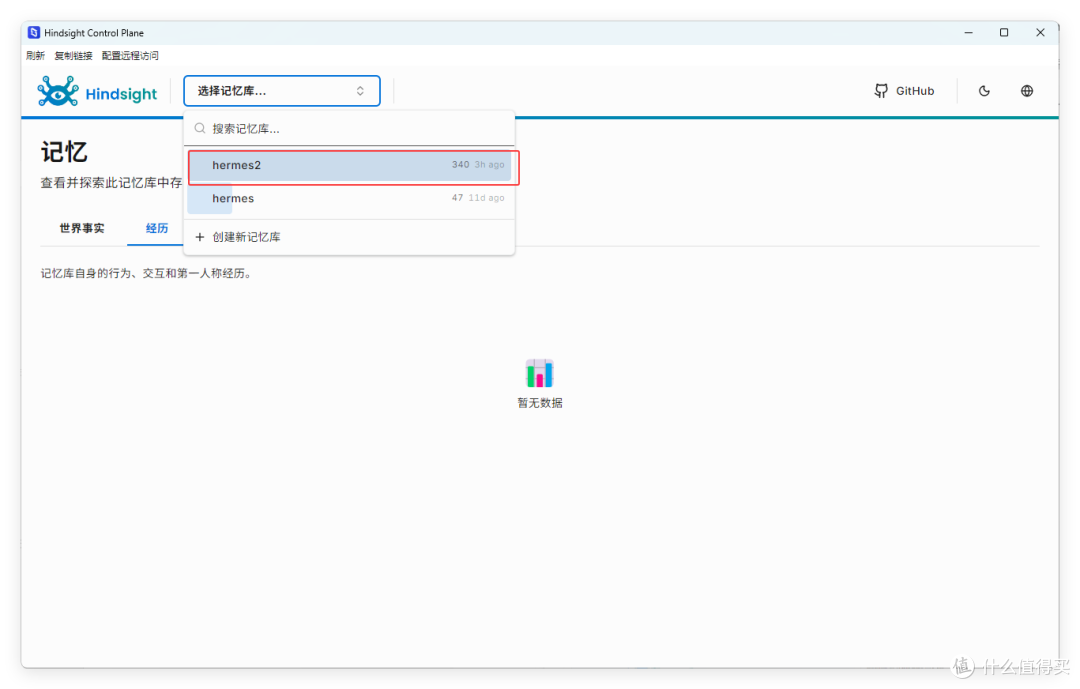Open the language globe icon menu
This screenshot has height=689, width=1080.
[1026, 91]
